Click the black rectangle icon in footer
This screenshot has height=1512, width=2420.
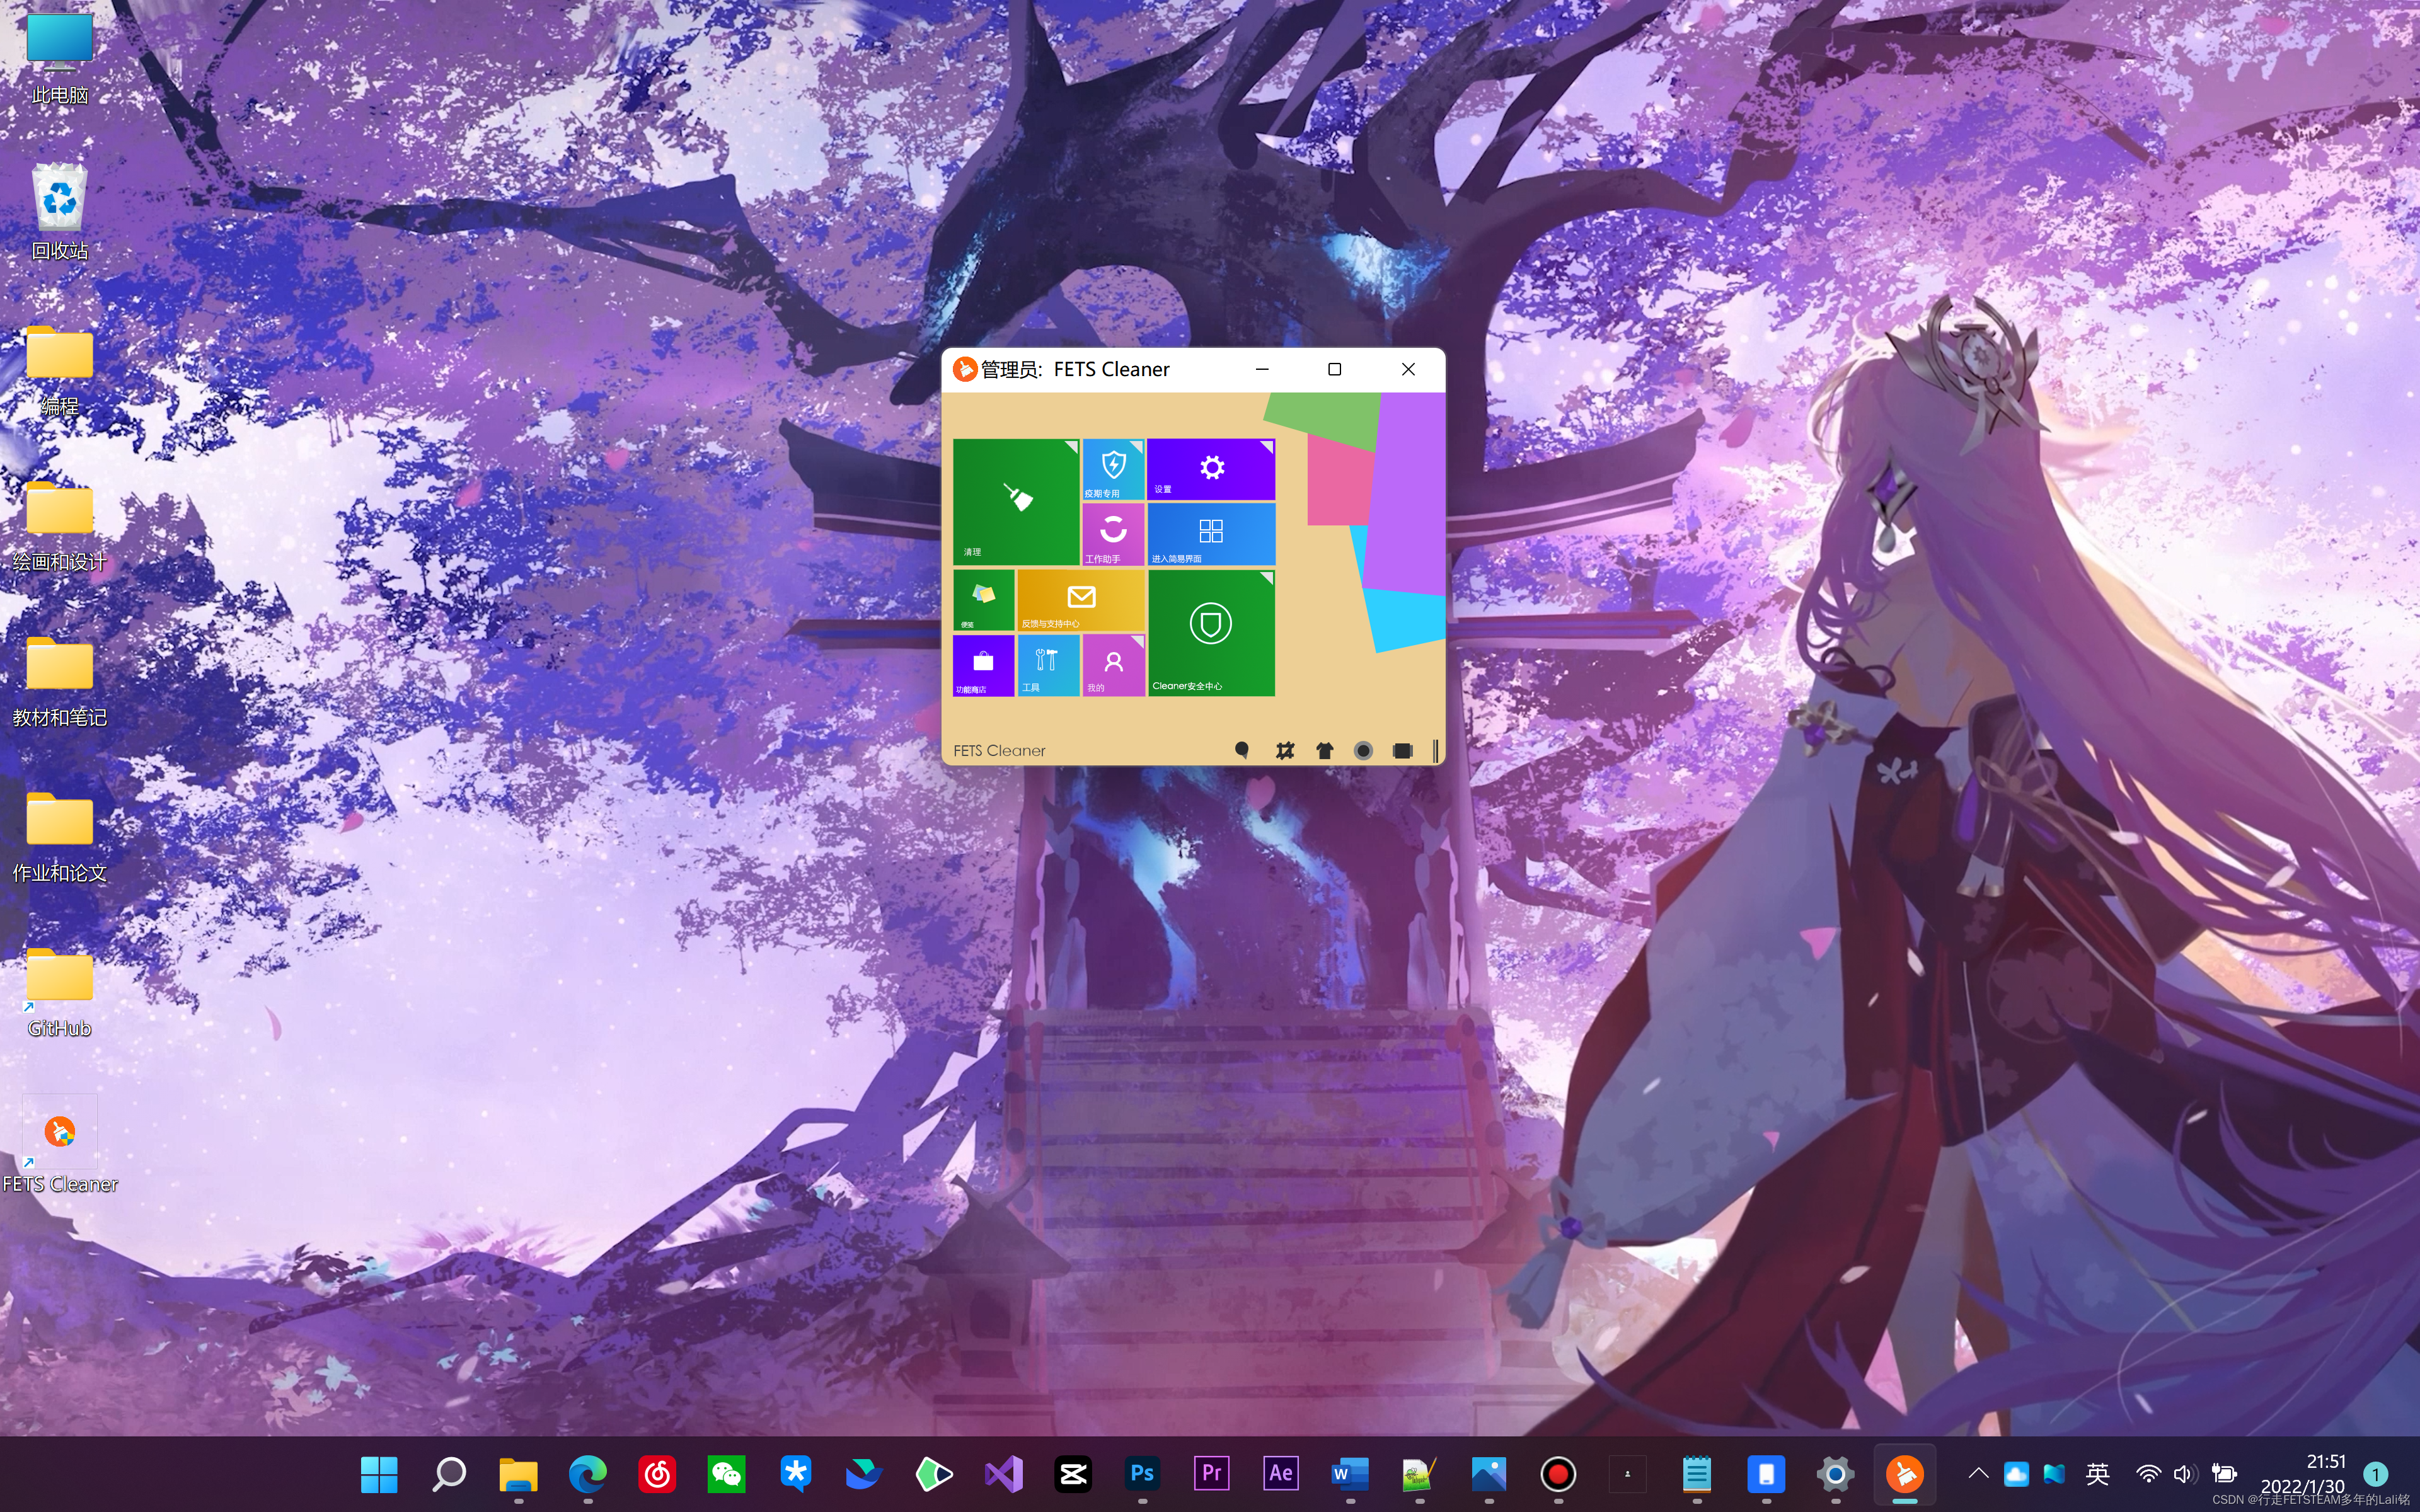(1402, 750)
